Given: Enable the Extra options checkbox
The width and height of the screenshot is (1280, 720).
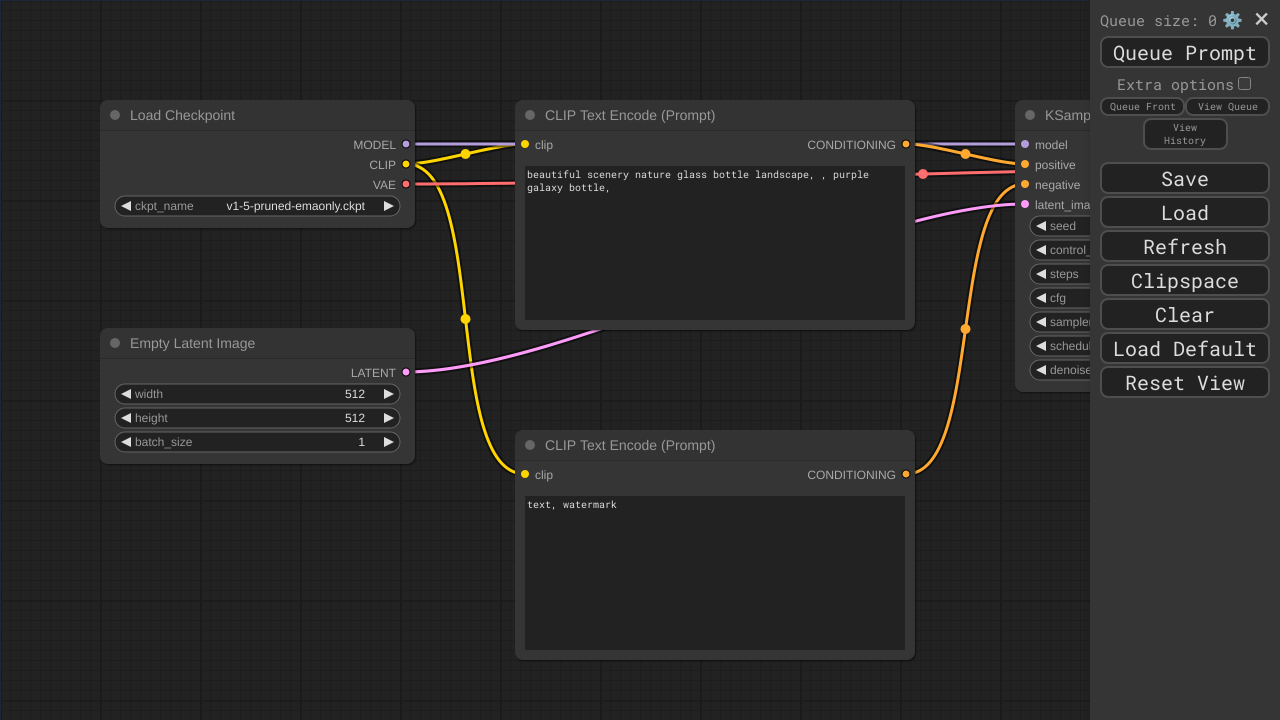Looking at the screenshot, I should pos(1244,84).
